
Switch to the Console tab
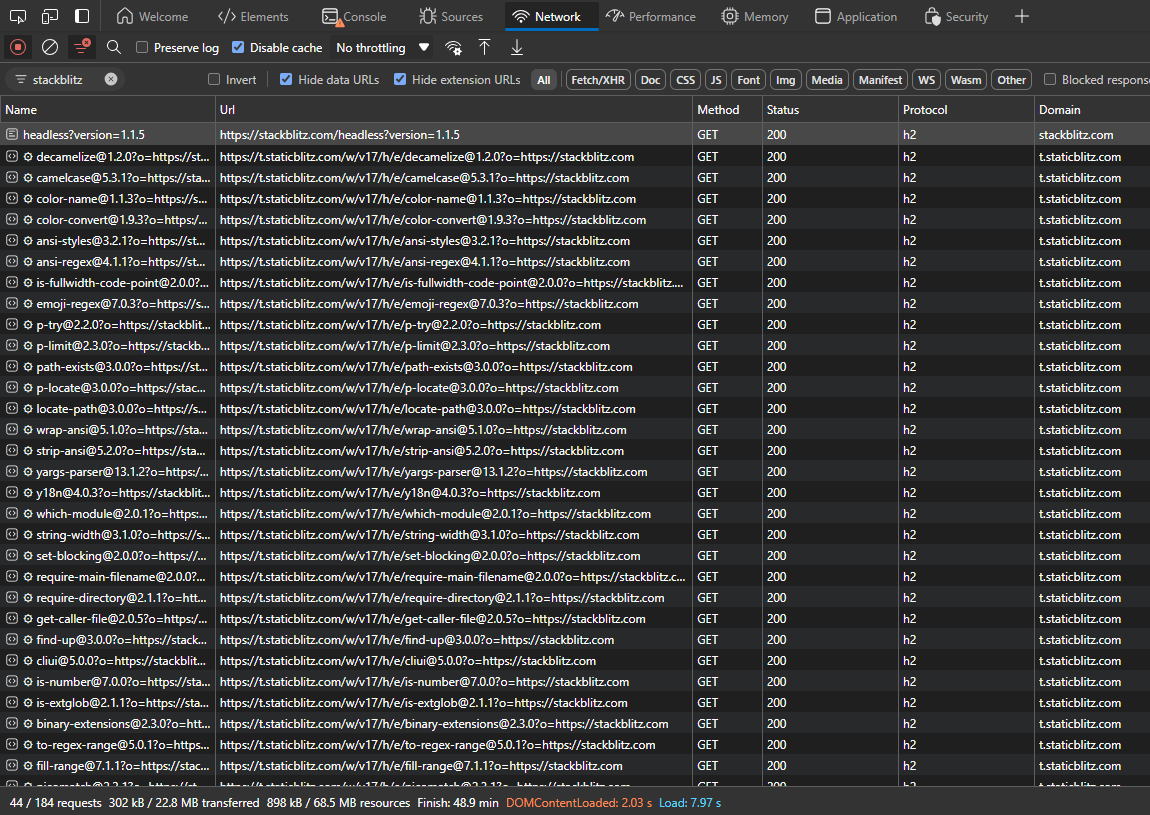354,16
